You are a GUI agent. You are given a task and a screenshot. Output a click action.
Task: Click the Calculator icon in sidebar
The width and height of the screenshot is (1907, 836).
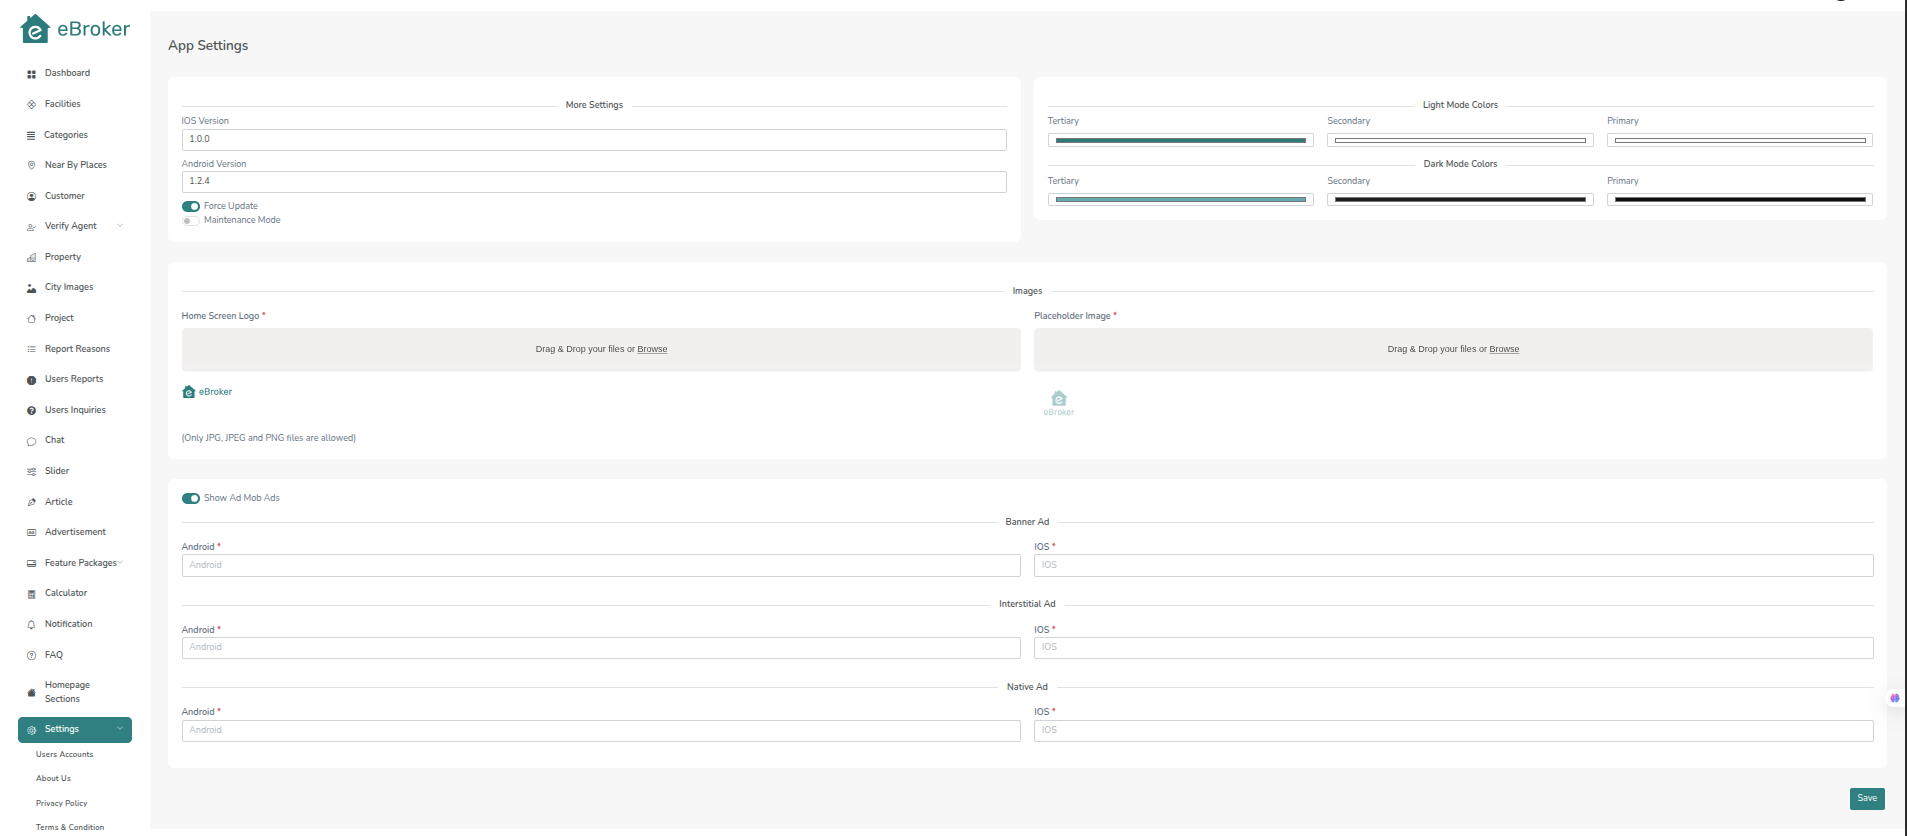[x=31, y=594]
